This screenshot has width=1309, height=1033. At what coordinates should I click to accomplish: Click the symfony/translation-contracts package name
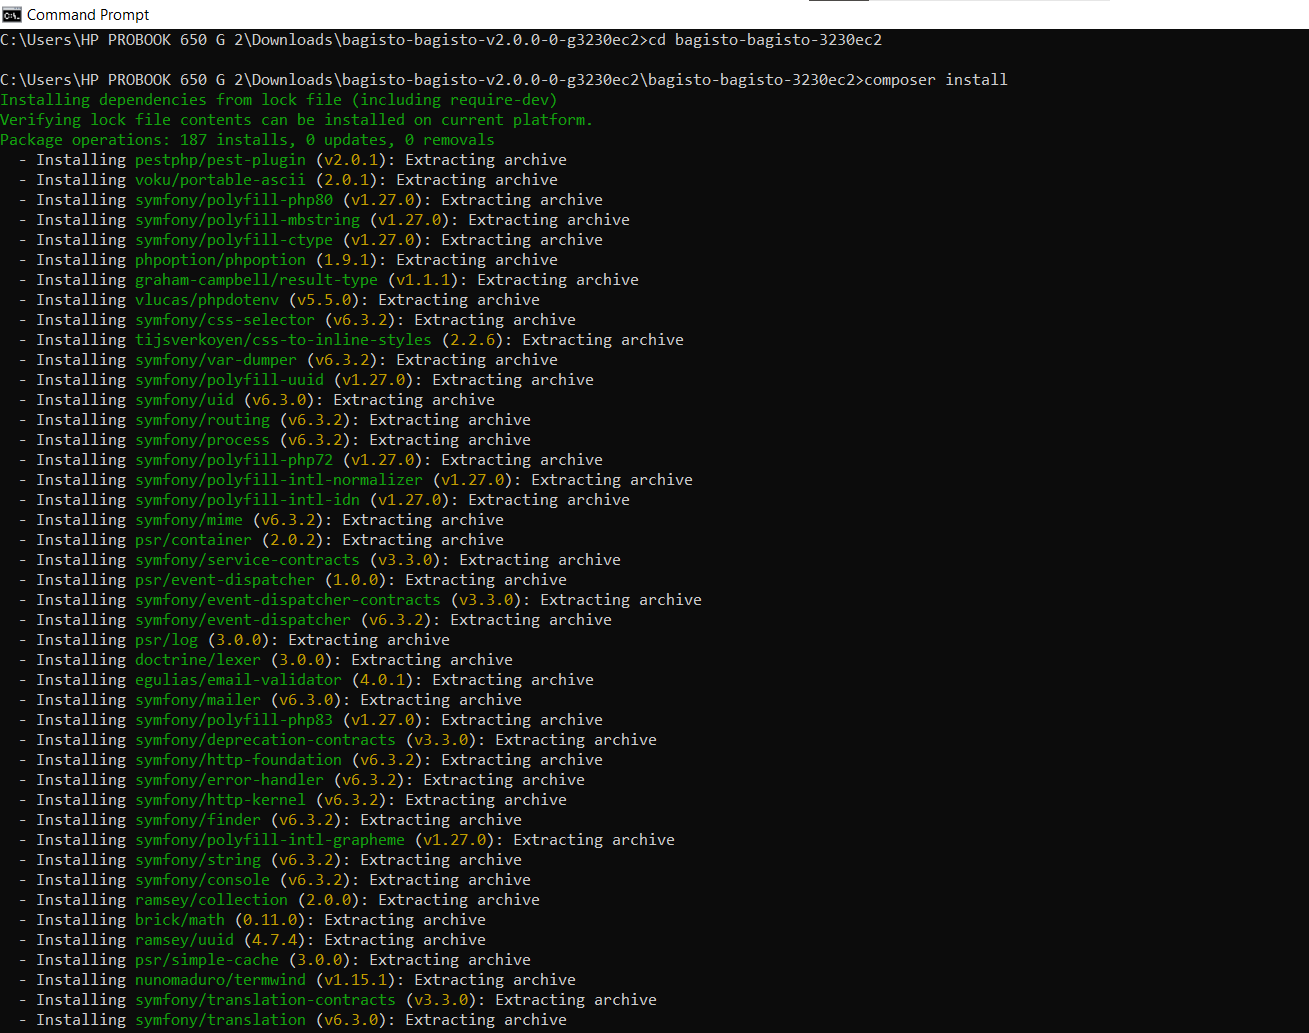click(265, 1000)
